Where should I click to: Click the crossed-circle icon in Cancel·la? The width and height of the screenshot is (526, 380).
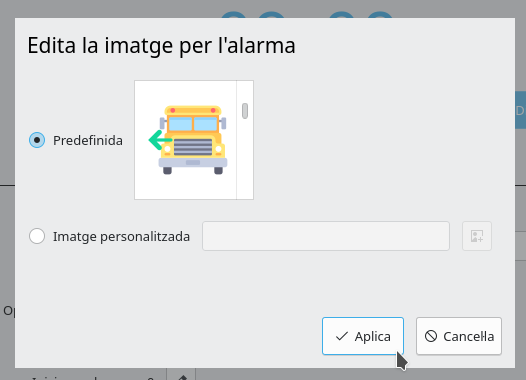click(431, 336)
